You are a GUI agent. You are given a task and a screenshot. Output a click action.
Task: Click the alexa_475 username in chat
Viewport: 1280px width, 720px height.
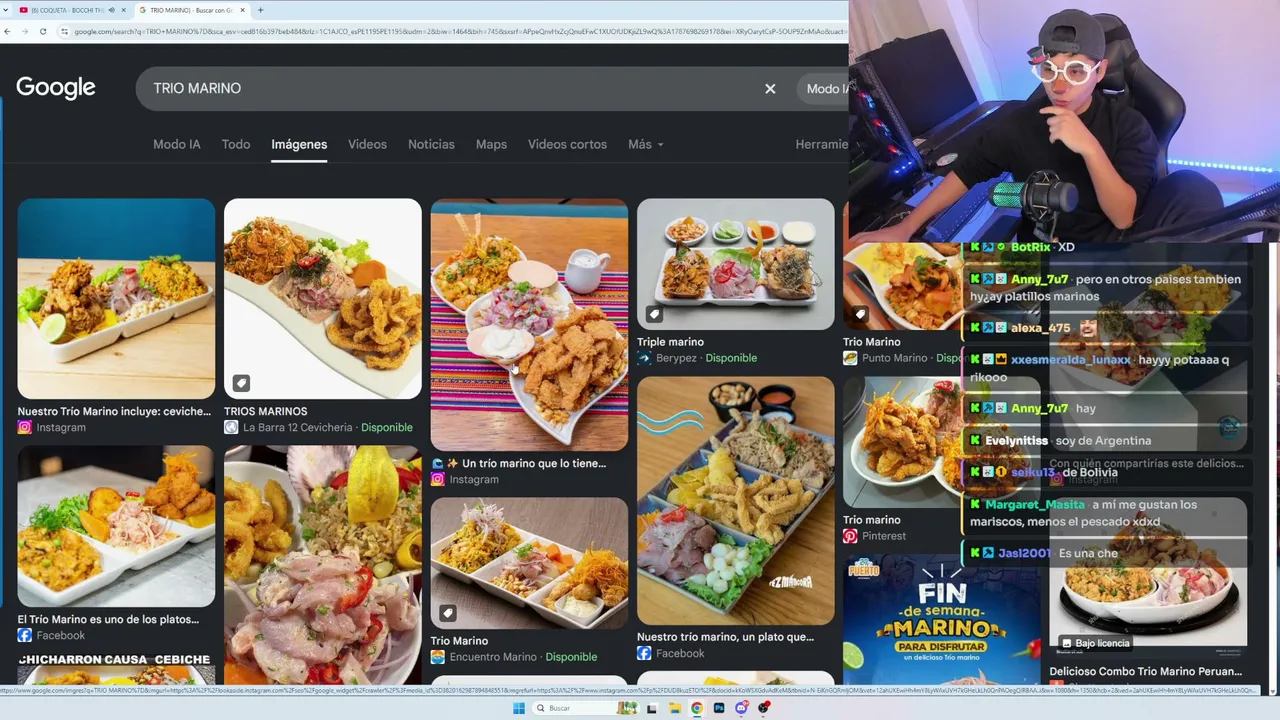coord(1040,328)
